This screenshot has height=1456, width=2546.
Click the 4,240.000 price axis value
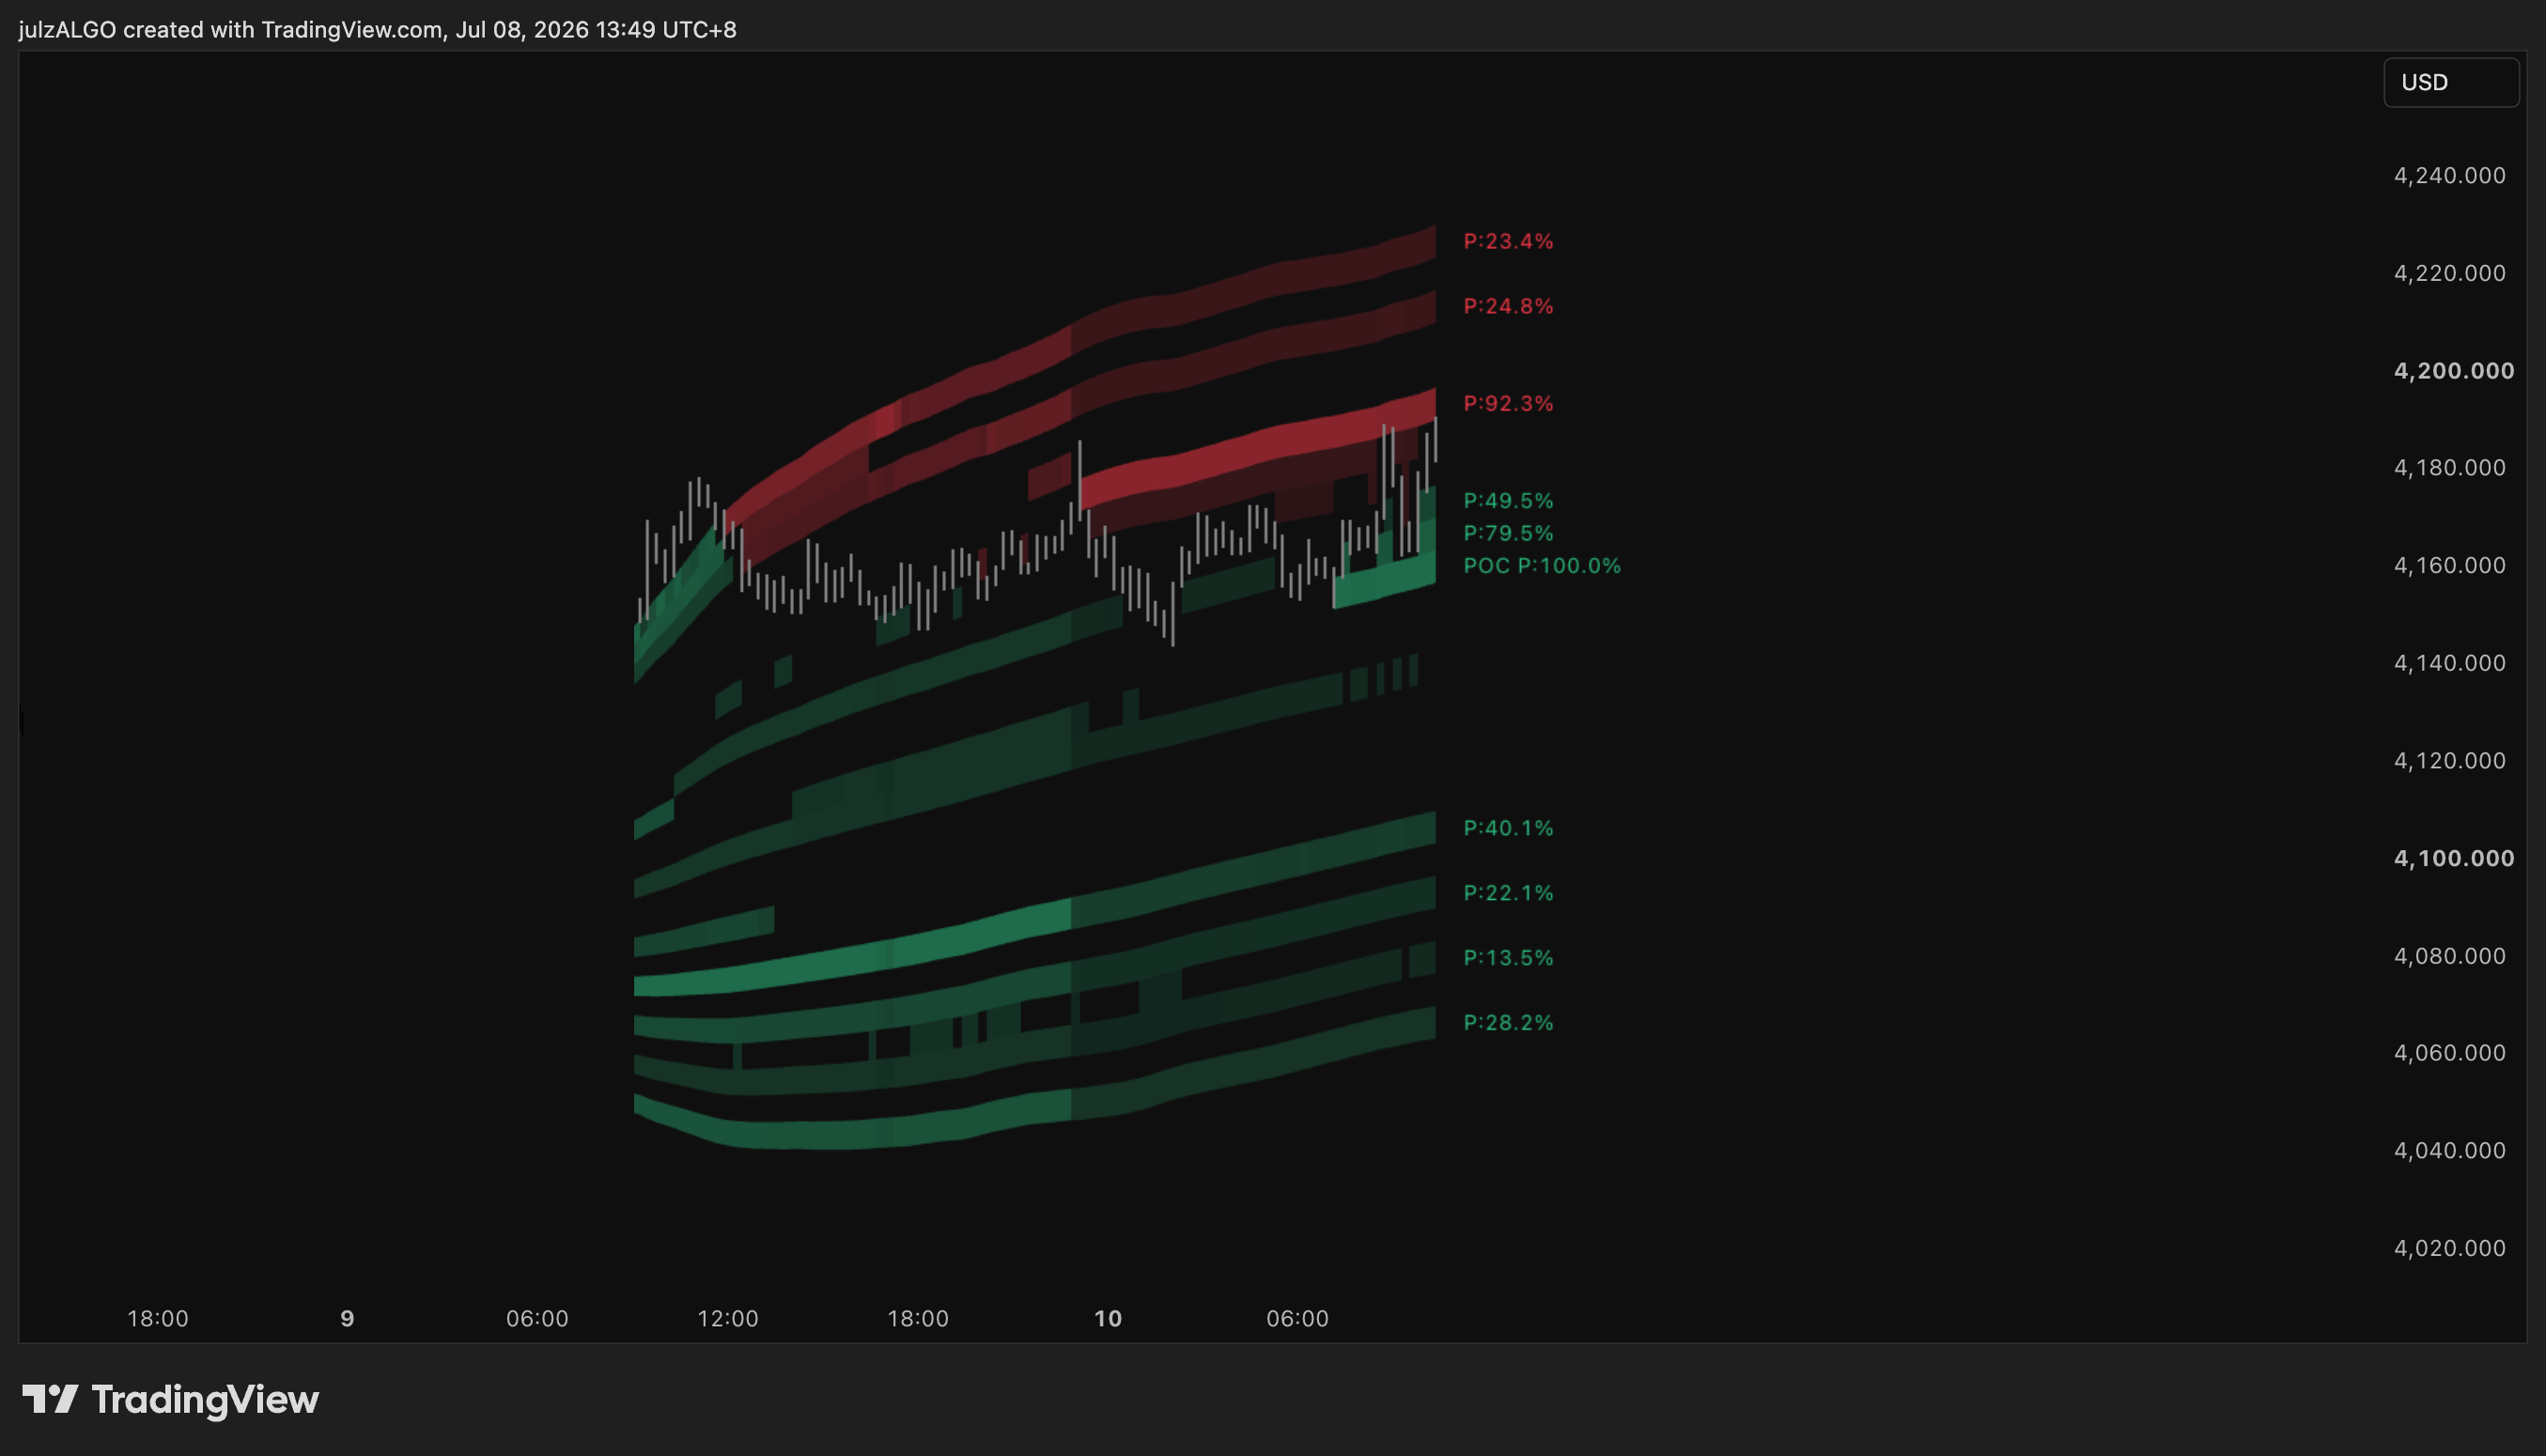[x=2449, y=176]
